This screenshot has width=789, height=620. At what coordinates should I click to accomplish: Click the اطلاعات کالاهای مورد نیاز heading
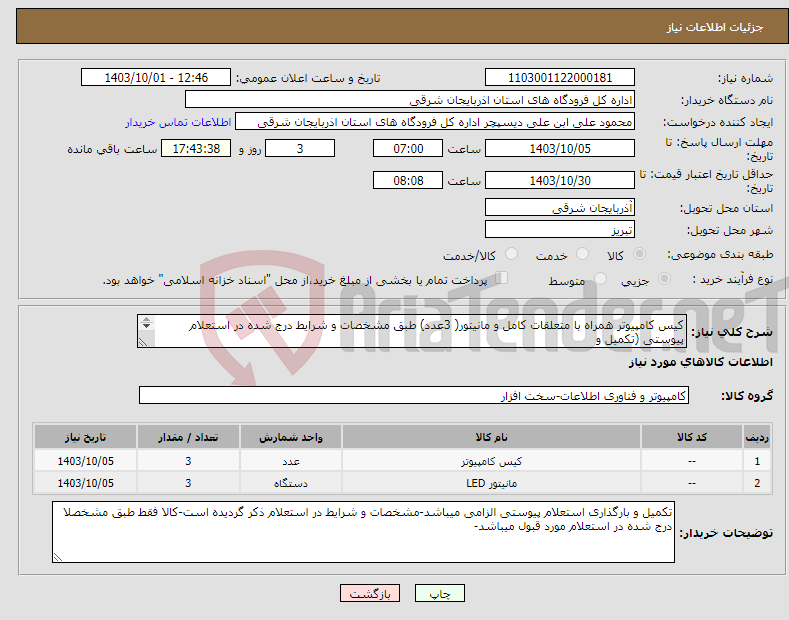700,362
